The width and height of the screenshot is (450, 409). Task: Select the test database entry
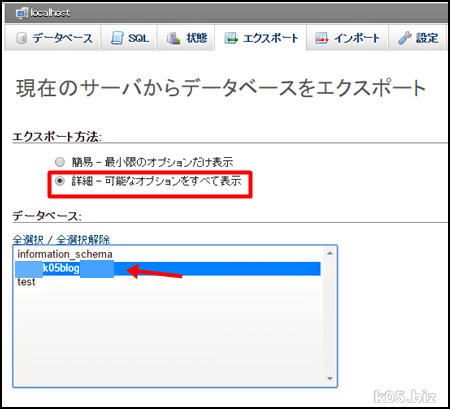click(168, 282)
